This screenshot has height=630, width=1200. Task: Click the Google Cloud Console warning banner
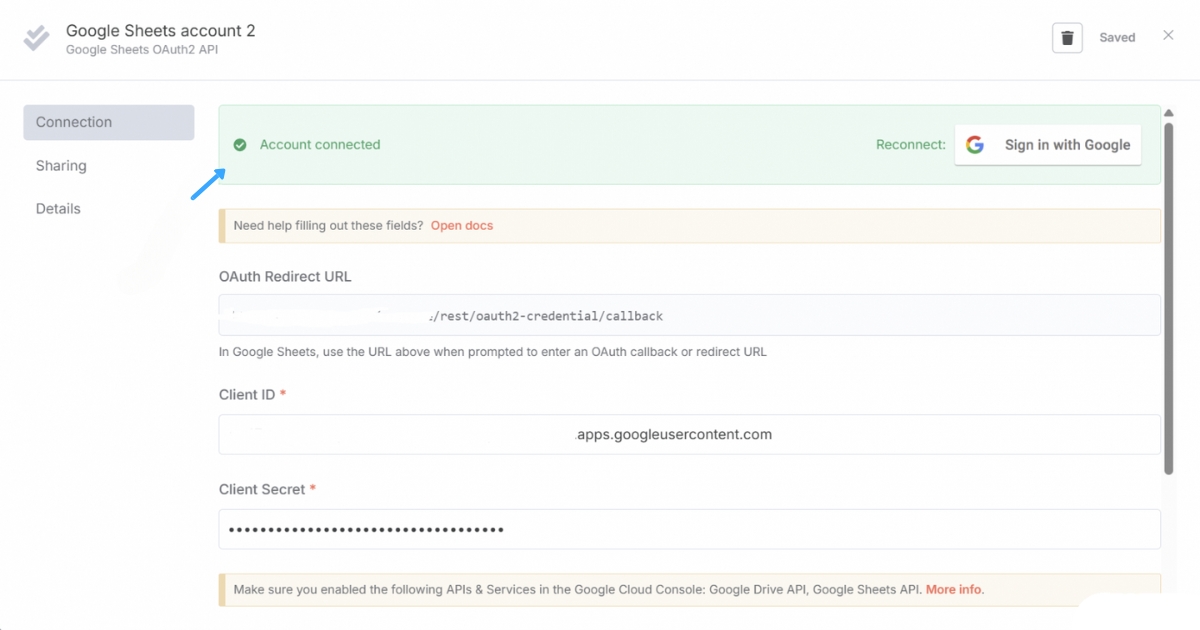(x=690, y=589)
